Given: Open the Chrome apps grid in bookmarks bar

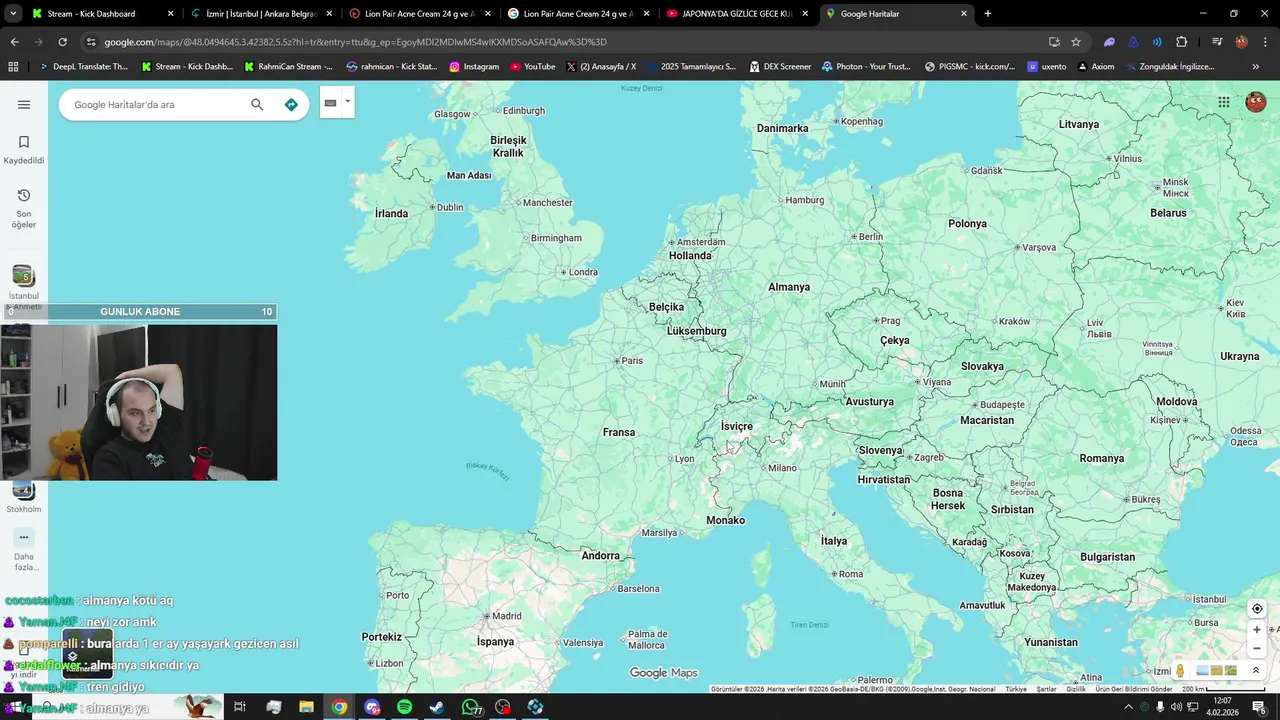Looking at the screenshot, I should coord(13,66).
